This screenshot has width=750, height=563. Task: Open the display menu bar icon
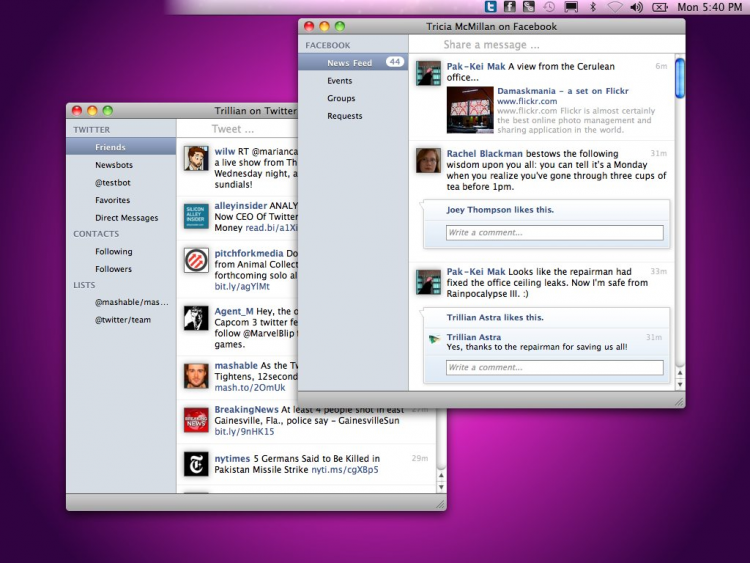tap(571, 7)
